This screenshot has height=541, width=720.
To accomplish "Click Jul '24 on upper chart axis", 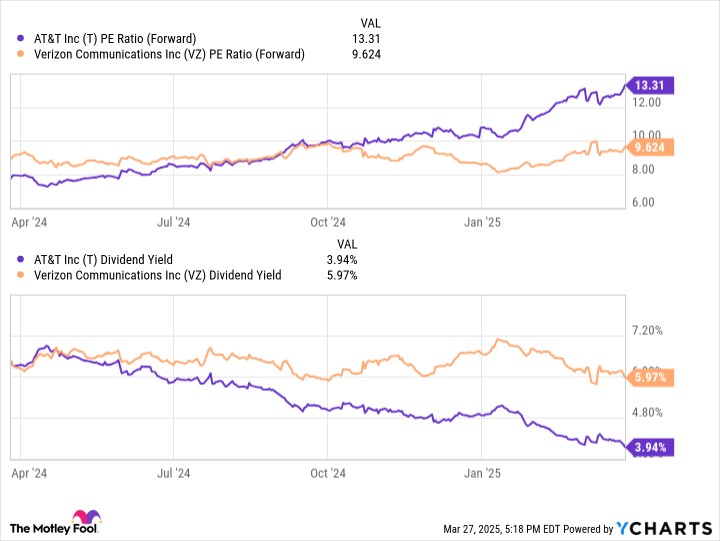I will tap(175, 221).
